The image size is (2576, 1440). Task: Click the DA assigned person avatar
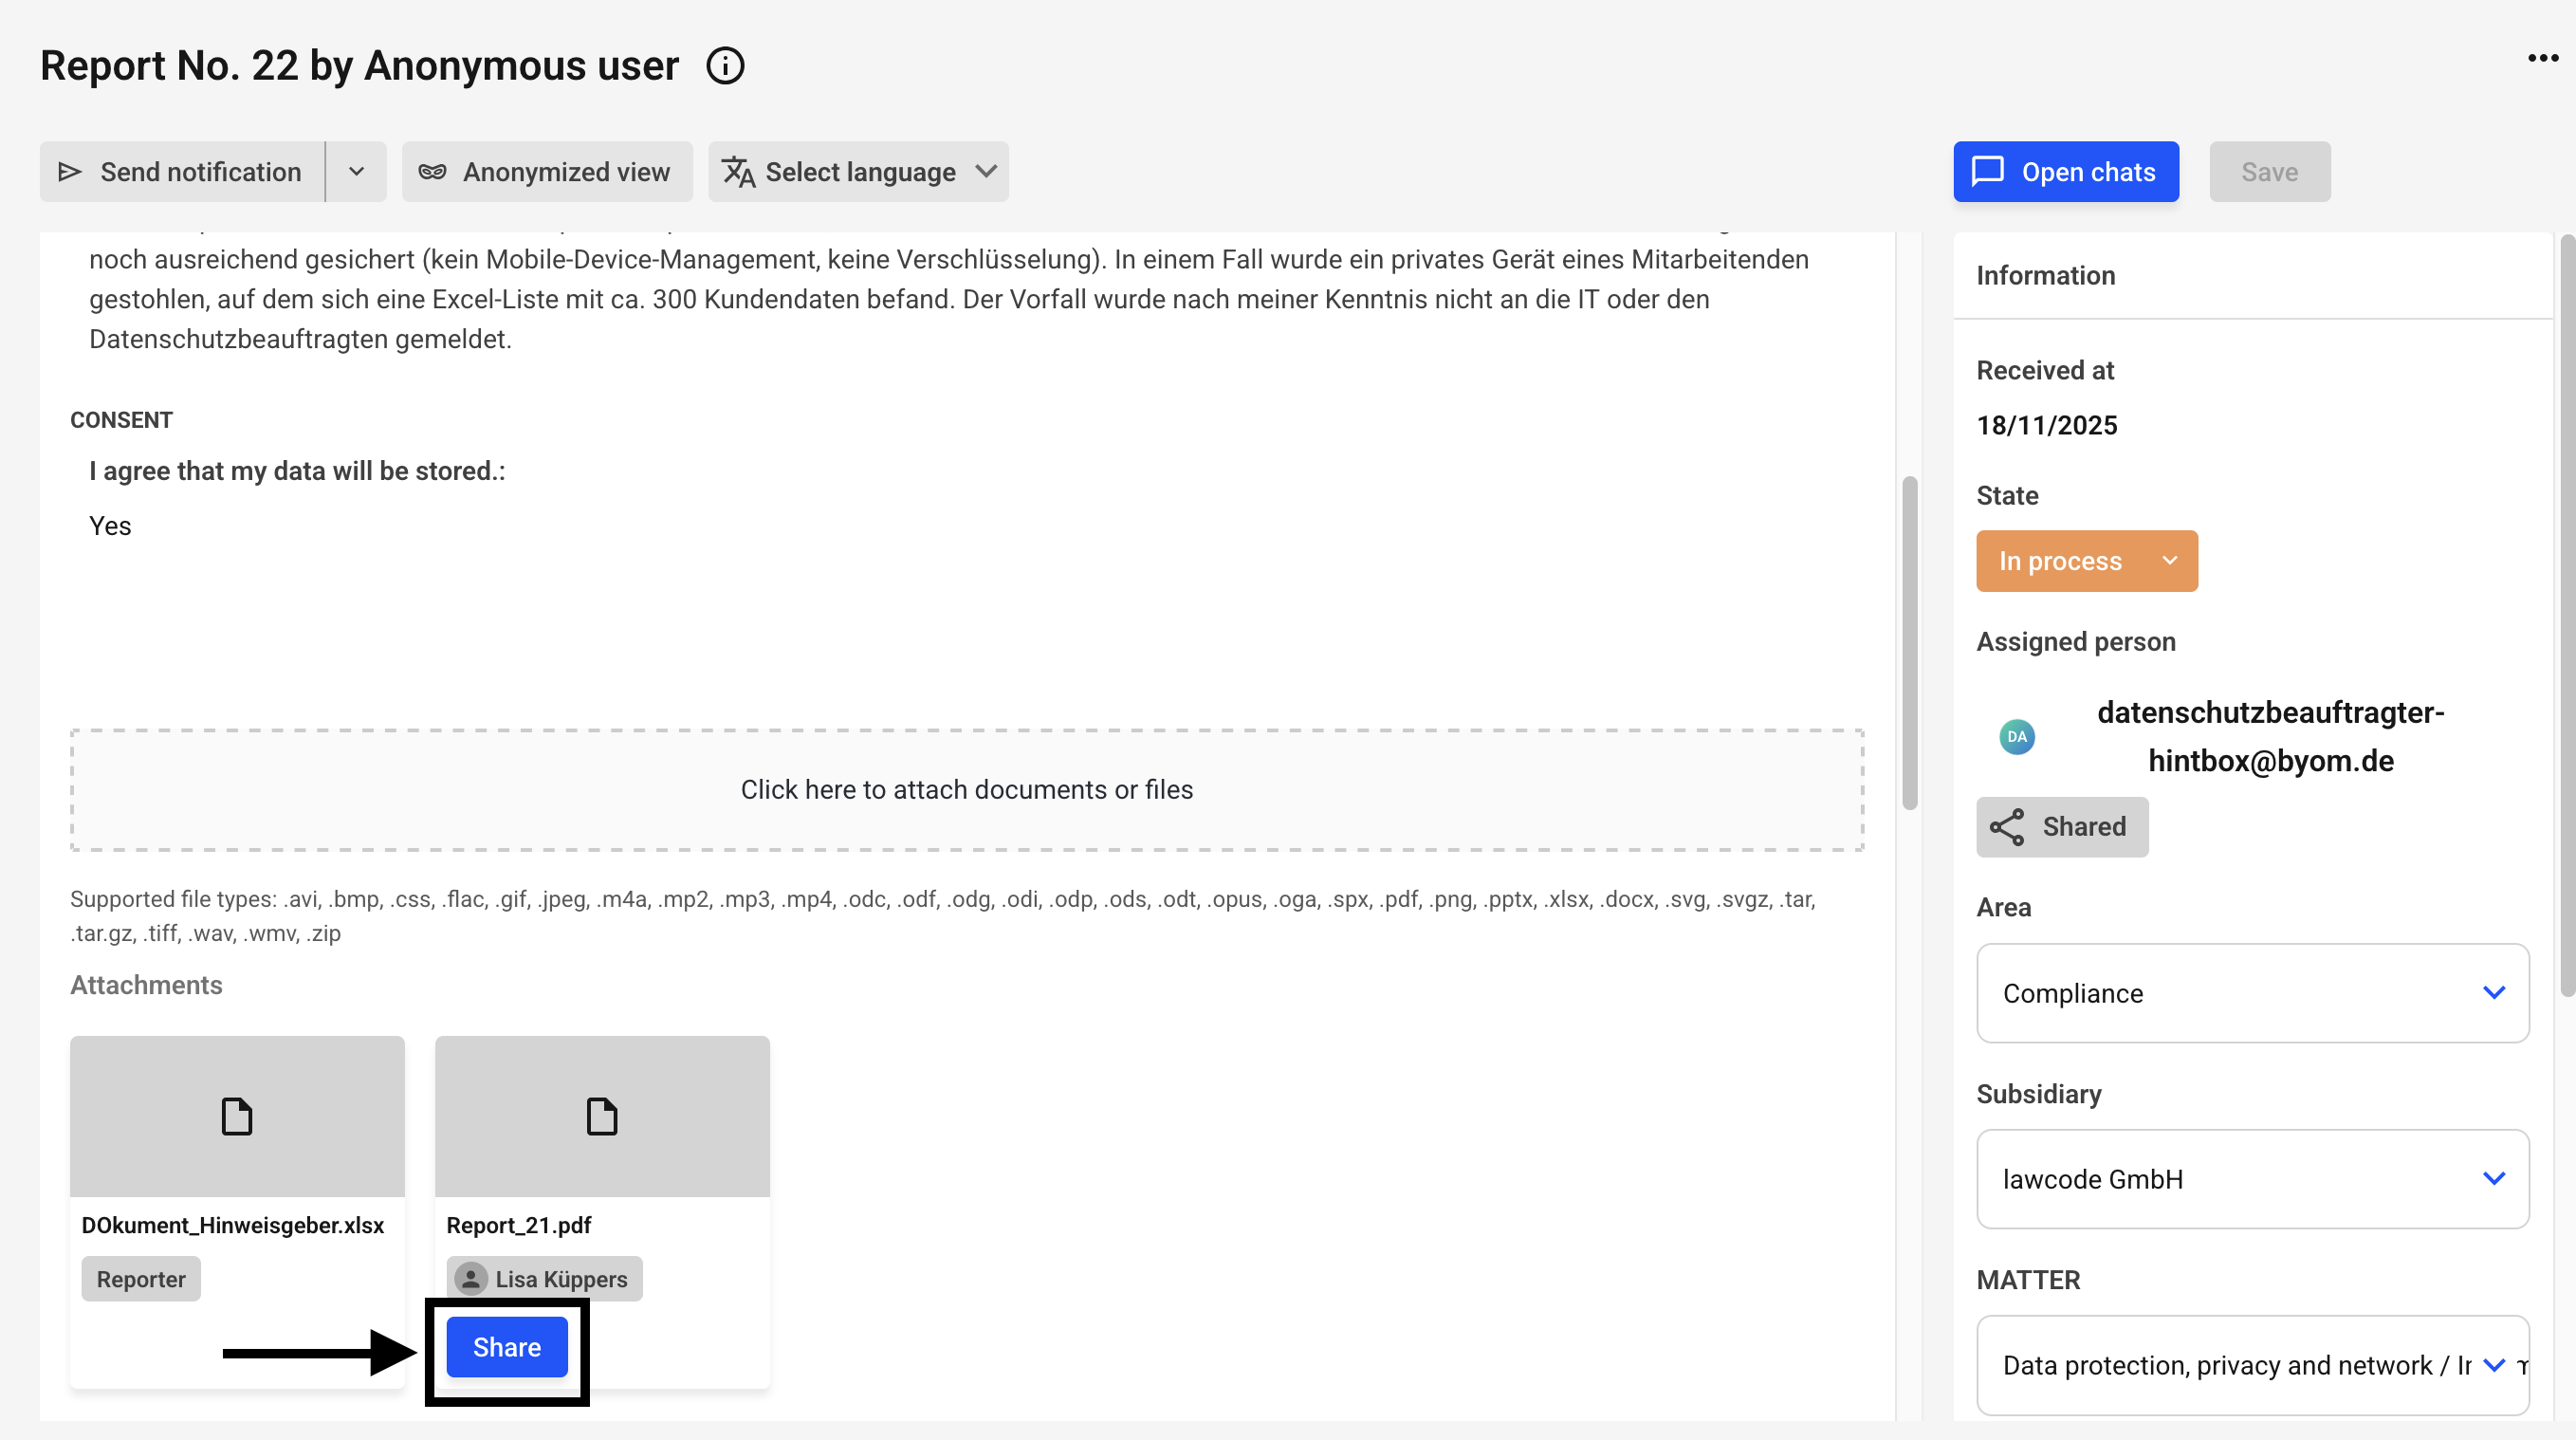[2016, 737]
